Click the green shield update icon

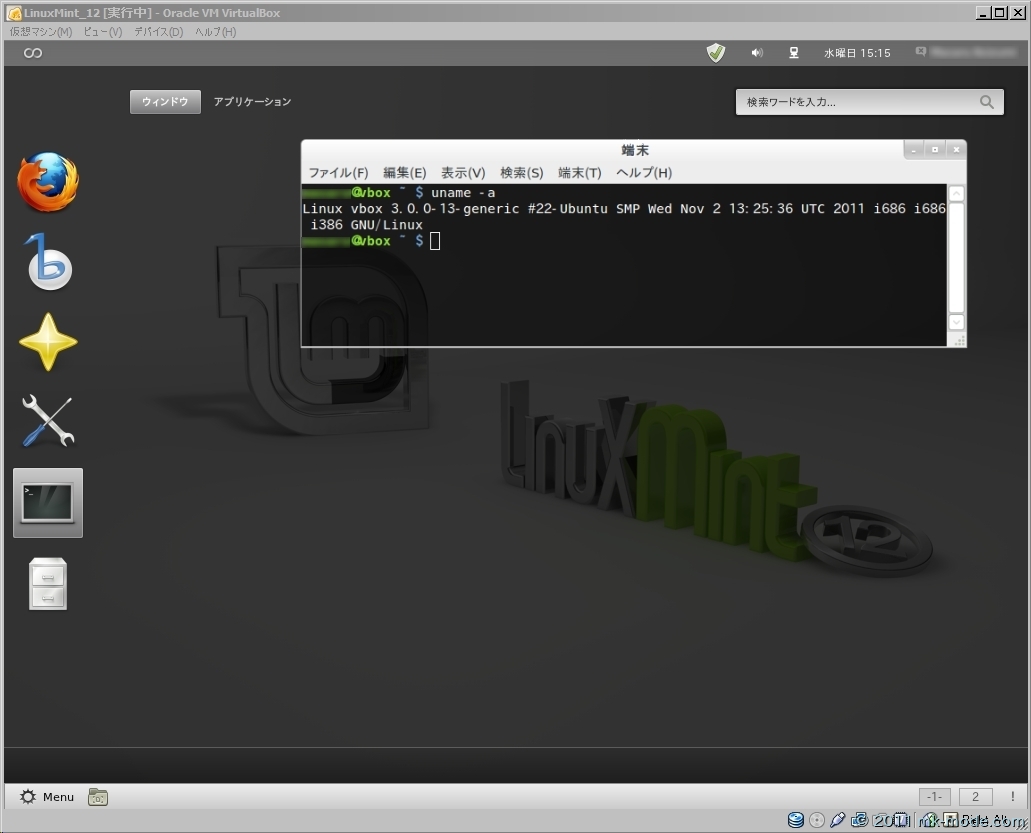click(716, 53)
